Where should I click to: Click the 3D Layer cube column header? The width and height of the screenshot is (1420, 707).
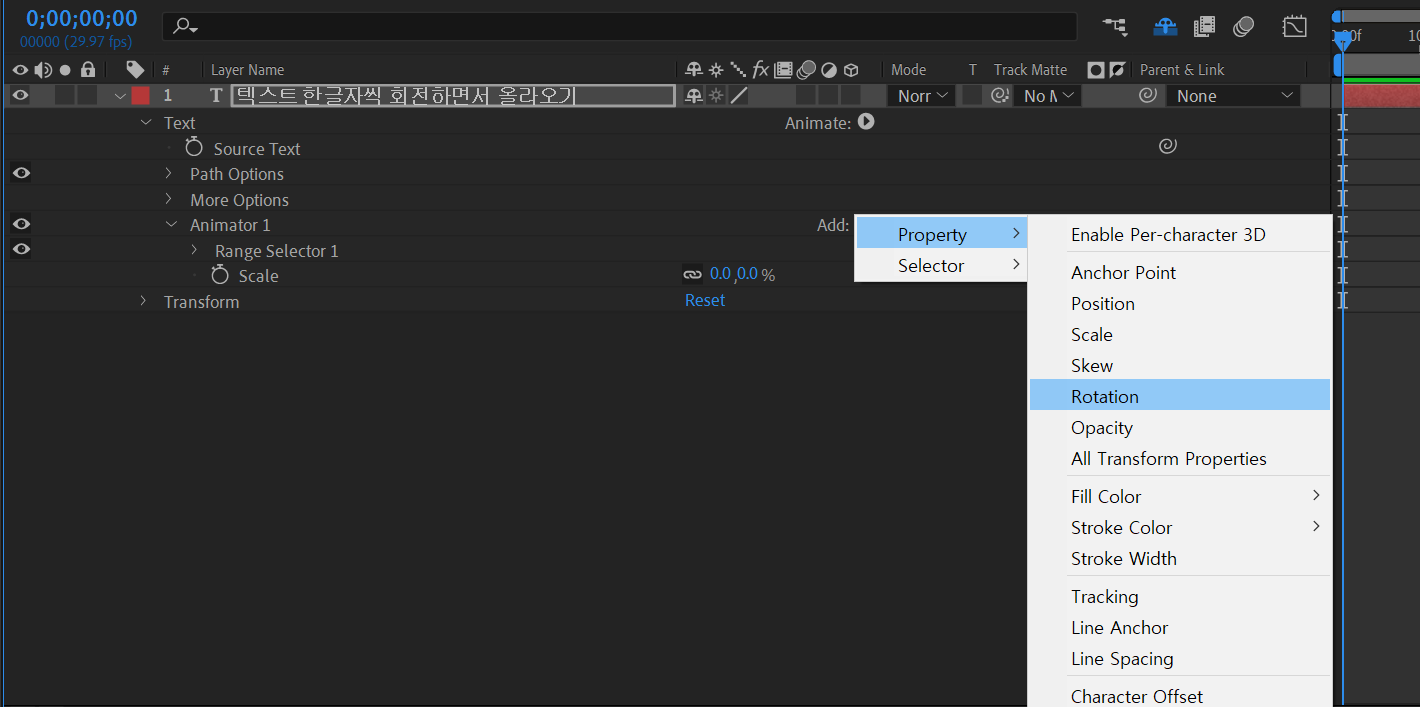[x=851, y=70]
